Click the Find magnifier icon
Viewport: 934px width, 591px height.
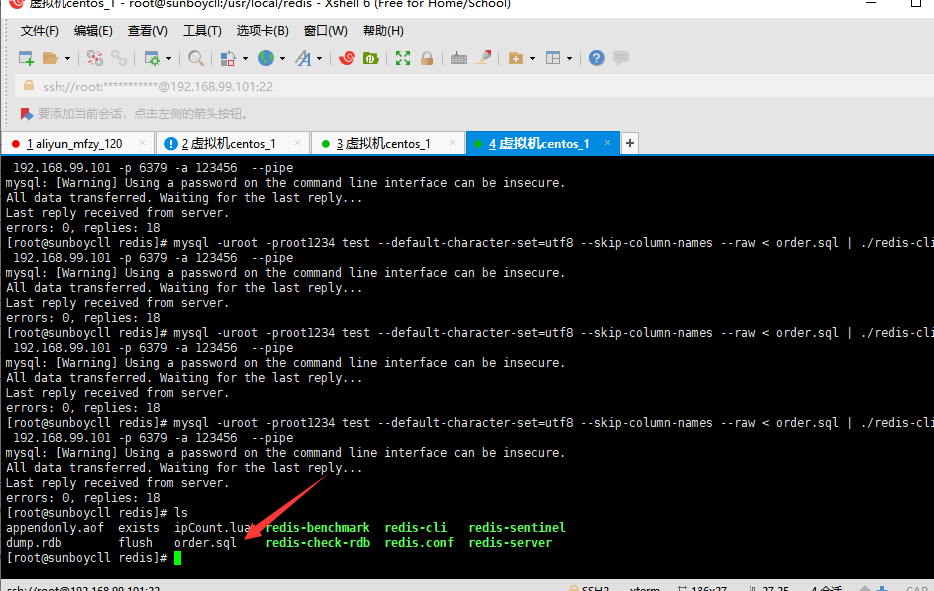pos(195,58)
